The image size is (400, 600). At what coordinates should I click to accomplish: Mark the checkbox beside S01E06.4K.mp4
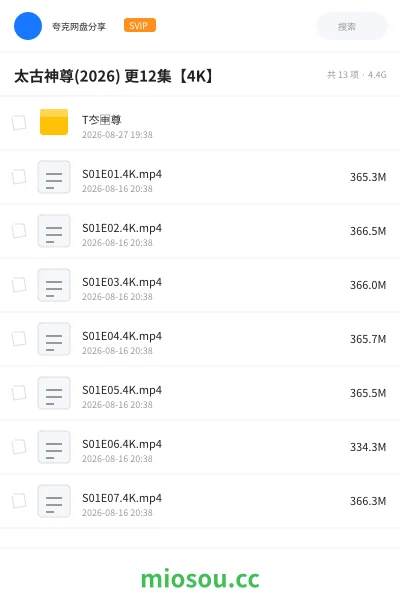point(19,447)
